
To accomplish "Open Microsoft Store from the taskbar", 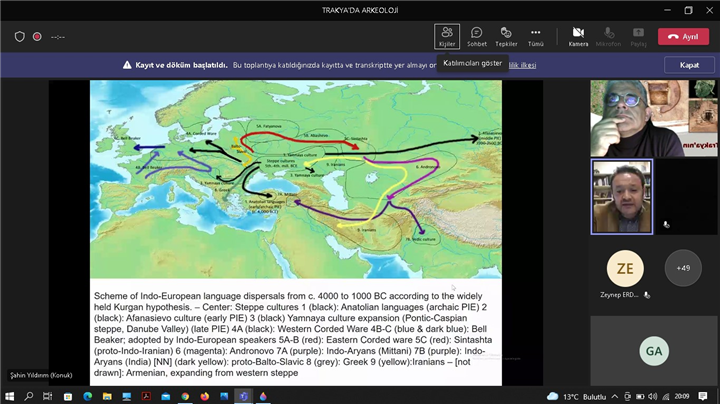I will (x=68, y=396).
